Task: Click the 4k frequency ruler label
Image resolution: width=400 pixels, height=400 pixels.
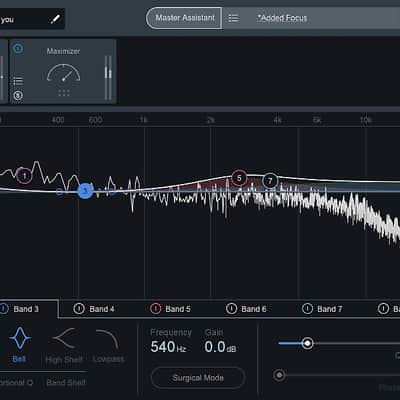Action: pos(277,120)
